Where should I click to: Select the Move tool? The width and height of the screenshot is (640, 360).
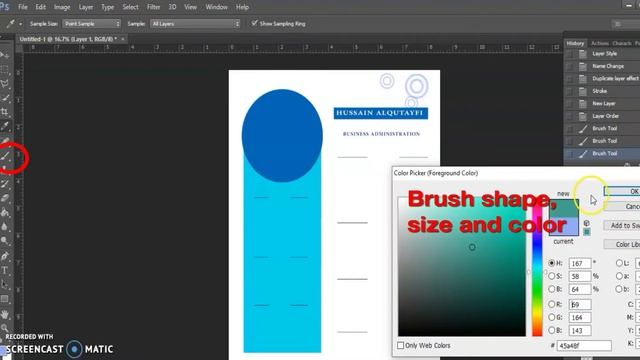click(x=5, y=55)
